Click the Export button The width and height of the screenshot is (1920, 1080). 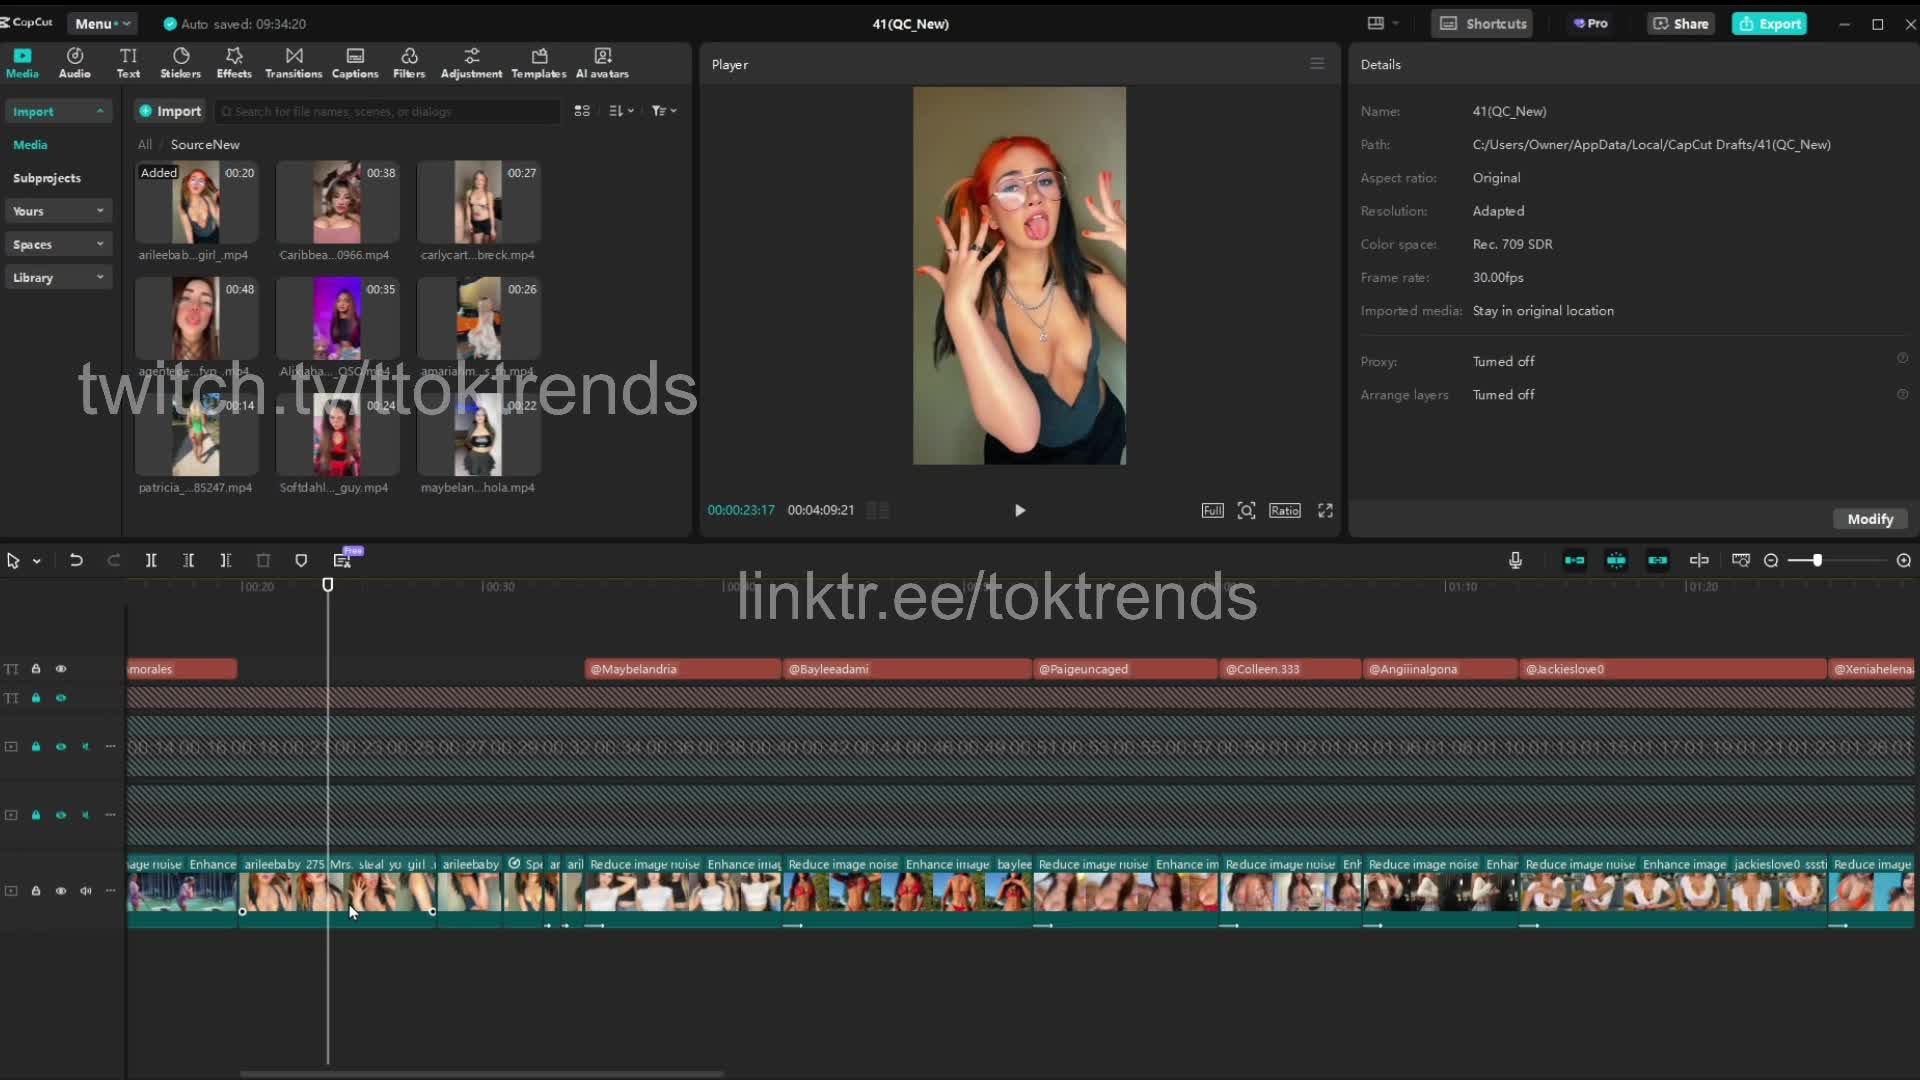point(1769,23)
